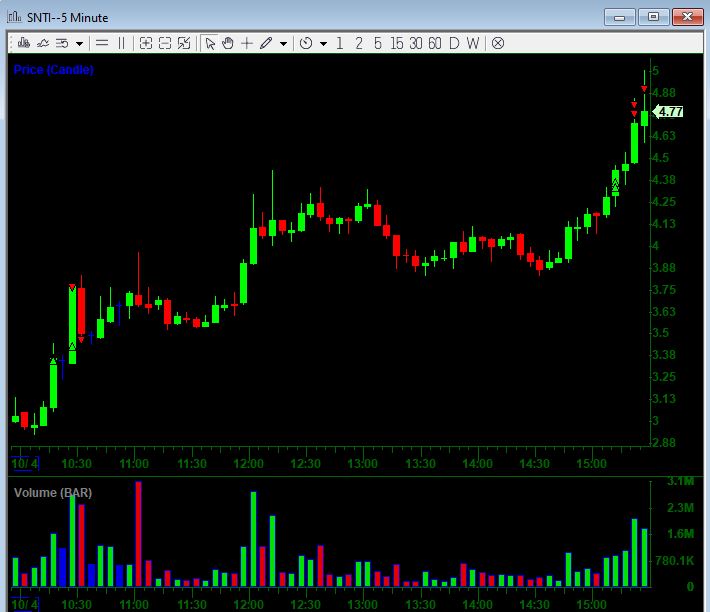This screenshot has width=710, height=612.
Task: Maximize the SNTI chart window
Action: pyautogui.click(x=653, y=17)
